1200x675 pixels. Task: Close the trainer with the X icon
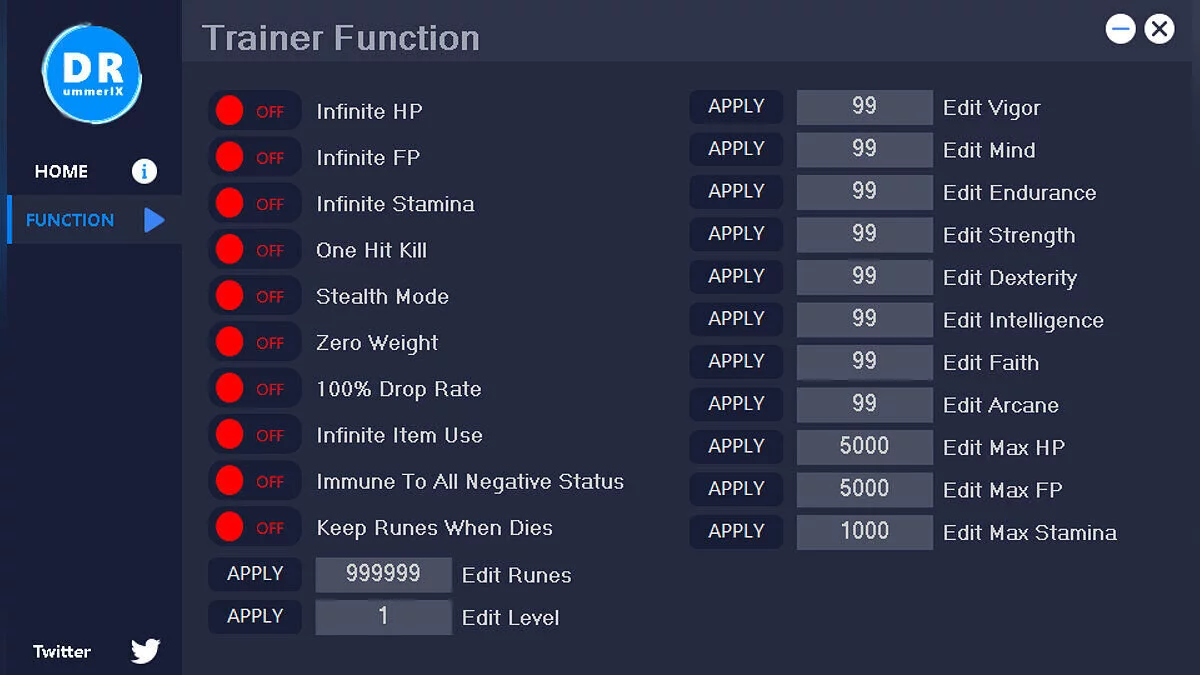1159,29
